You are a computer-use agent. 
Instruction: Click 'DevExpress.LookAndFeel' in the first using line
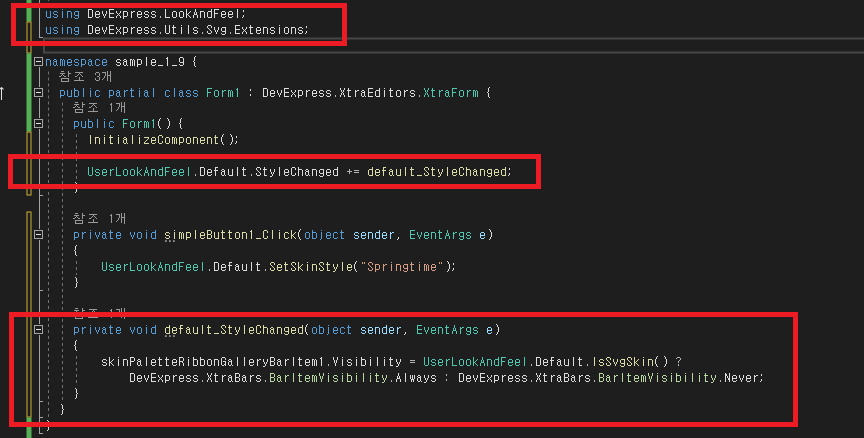tap(164, 14)
